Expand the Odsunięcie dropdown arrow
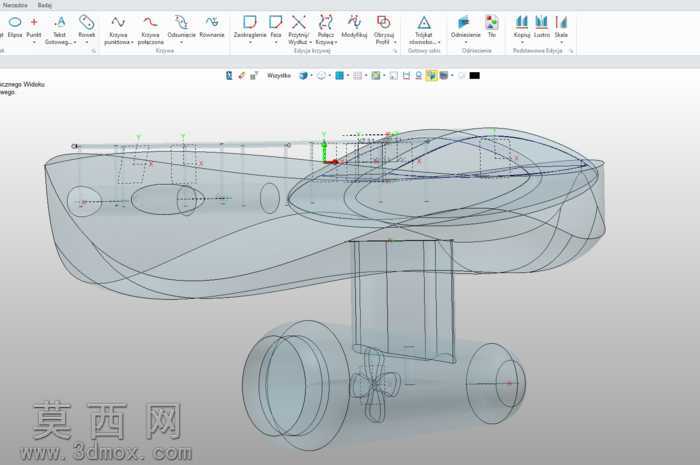Viewport: 700px width, 465px height. pos(181,42)
